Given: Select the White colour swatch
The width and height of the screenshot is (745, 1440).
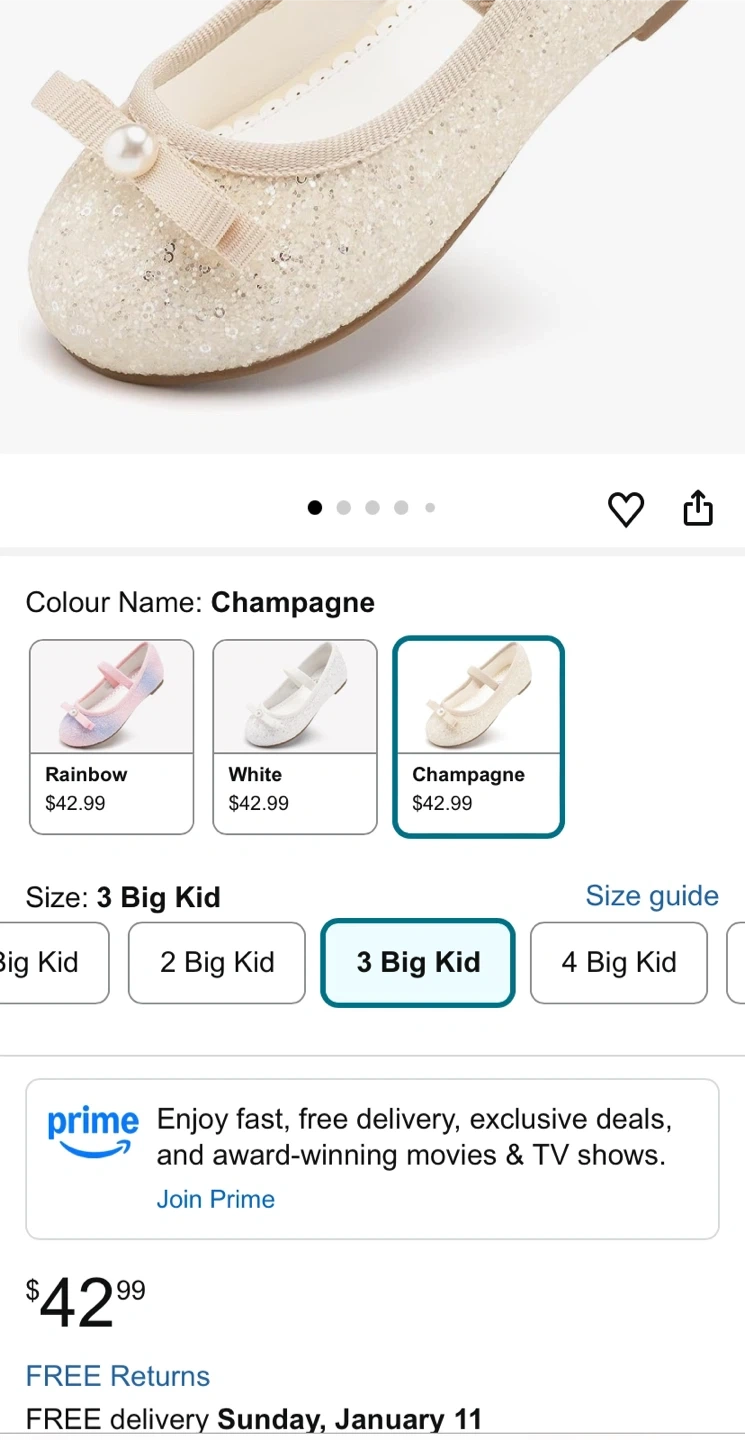Looking at the screenshot, I should (x=295, y=736).
